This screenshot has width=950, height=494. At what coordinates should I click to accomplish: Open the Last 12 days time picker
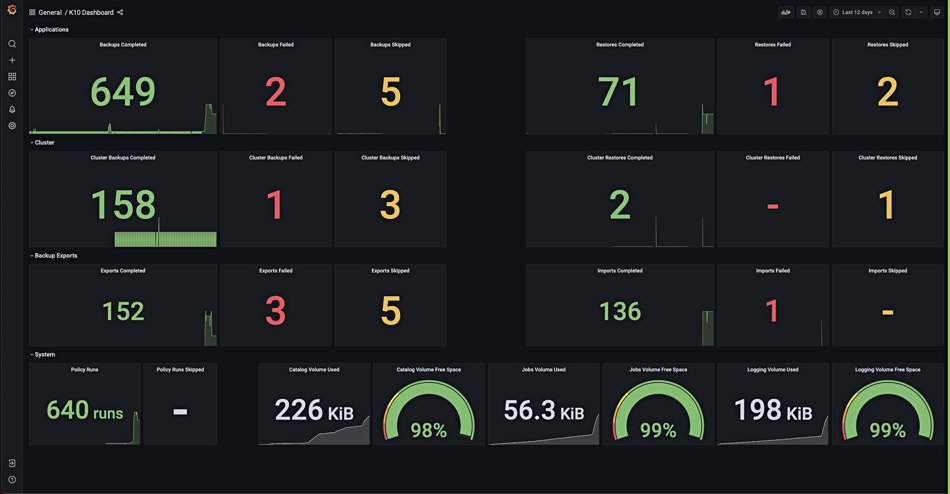[x=857, y=12]
